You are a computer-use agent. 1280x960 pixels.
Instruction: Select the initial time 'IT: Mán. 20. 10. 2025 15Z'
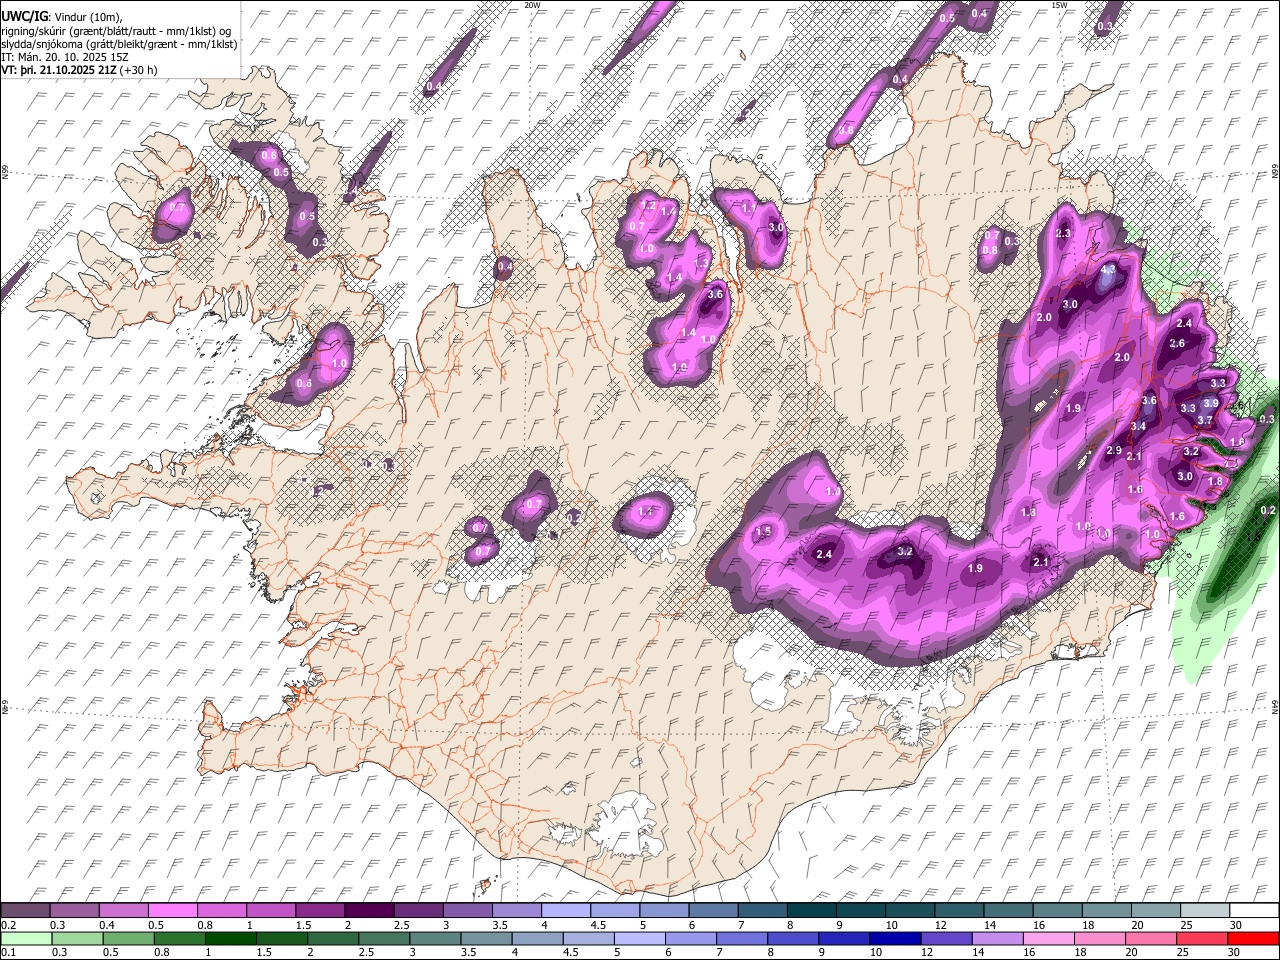[65, 57]
